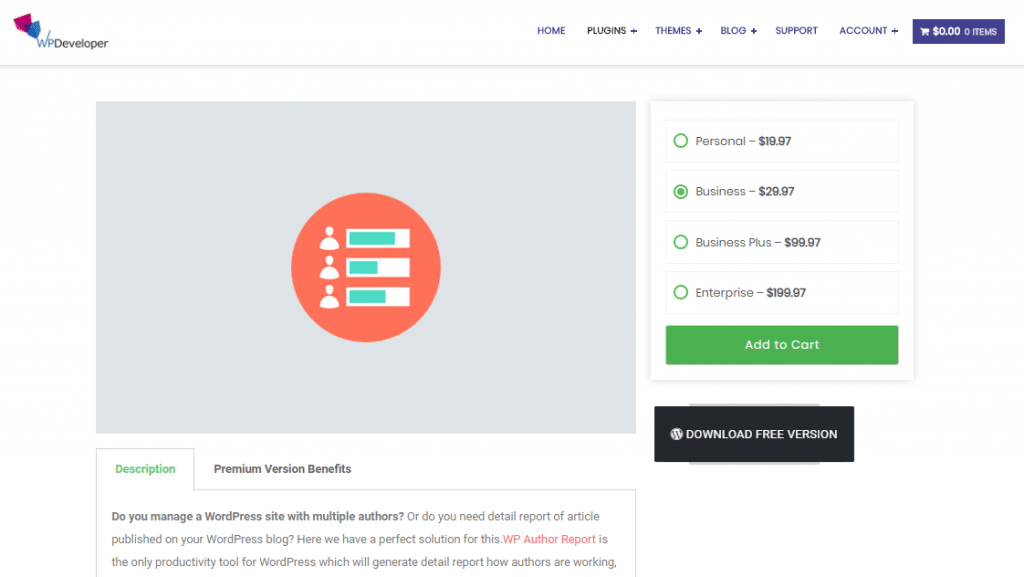Expand the Blog menu dropdown
This screenshot has height=577, width=1024.
[738, 31]
